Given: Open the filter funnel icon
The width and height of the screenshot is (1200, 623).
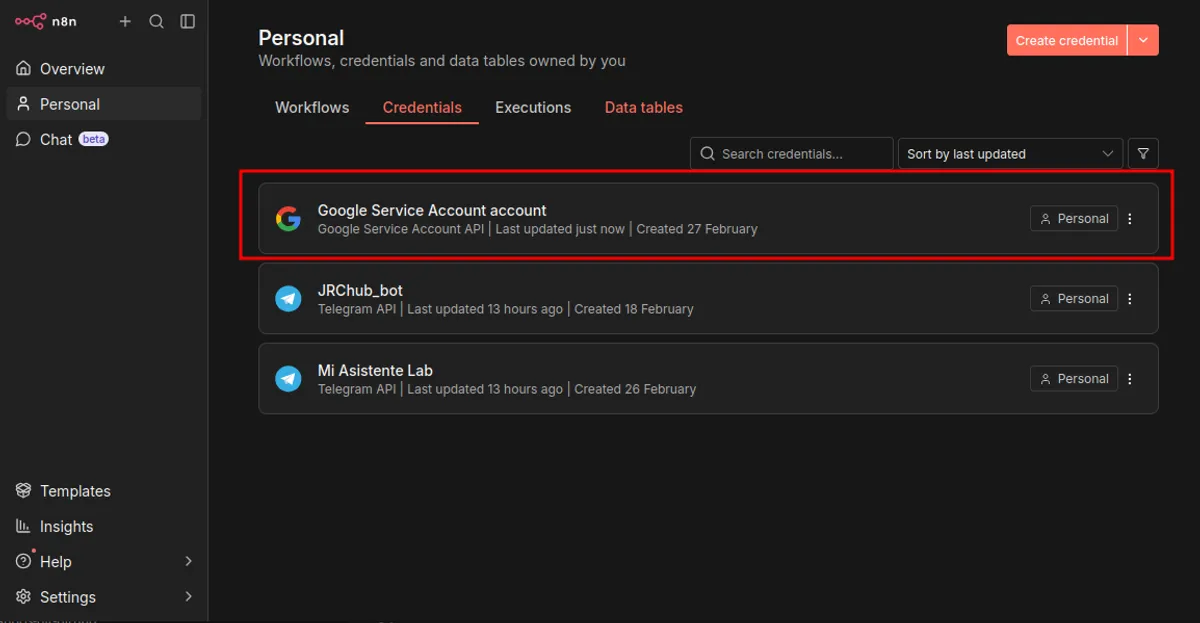Looking at the screenshot, I should (1143, 153).
